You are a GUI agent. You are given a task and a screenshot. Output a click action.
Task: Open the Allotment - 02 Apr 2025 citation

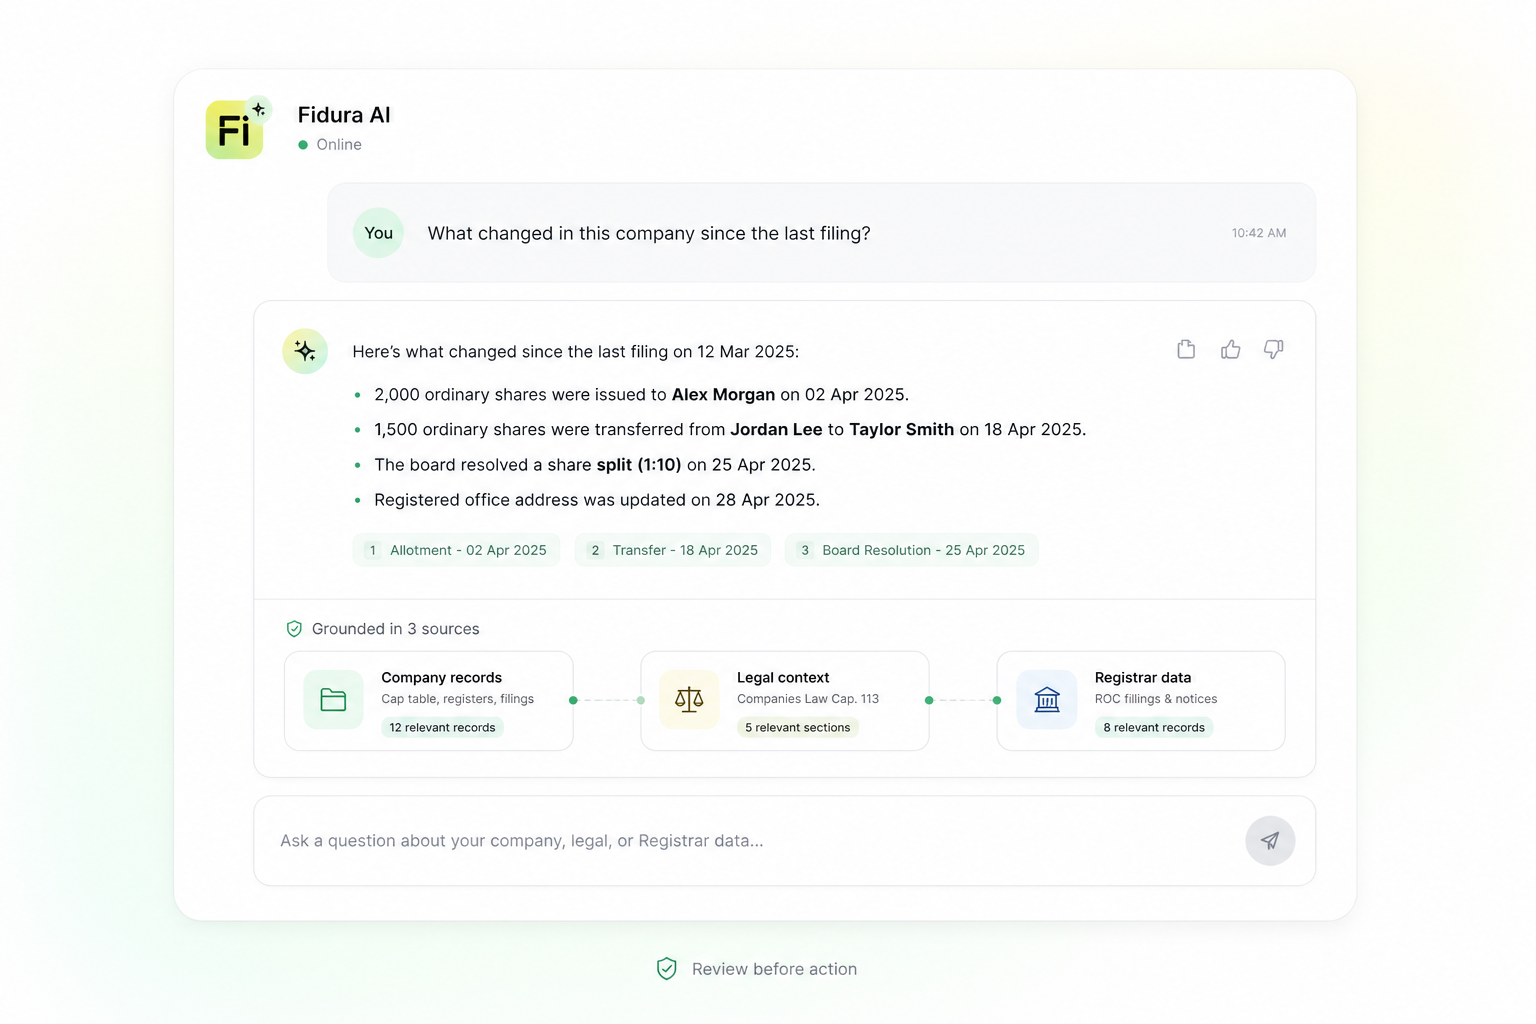click(x=456, y=550)
